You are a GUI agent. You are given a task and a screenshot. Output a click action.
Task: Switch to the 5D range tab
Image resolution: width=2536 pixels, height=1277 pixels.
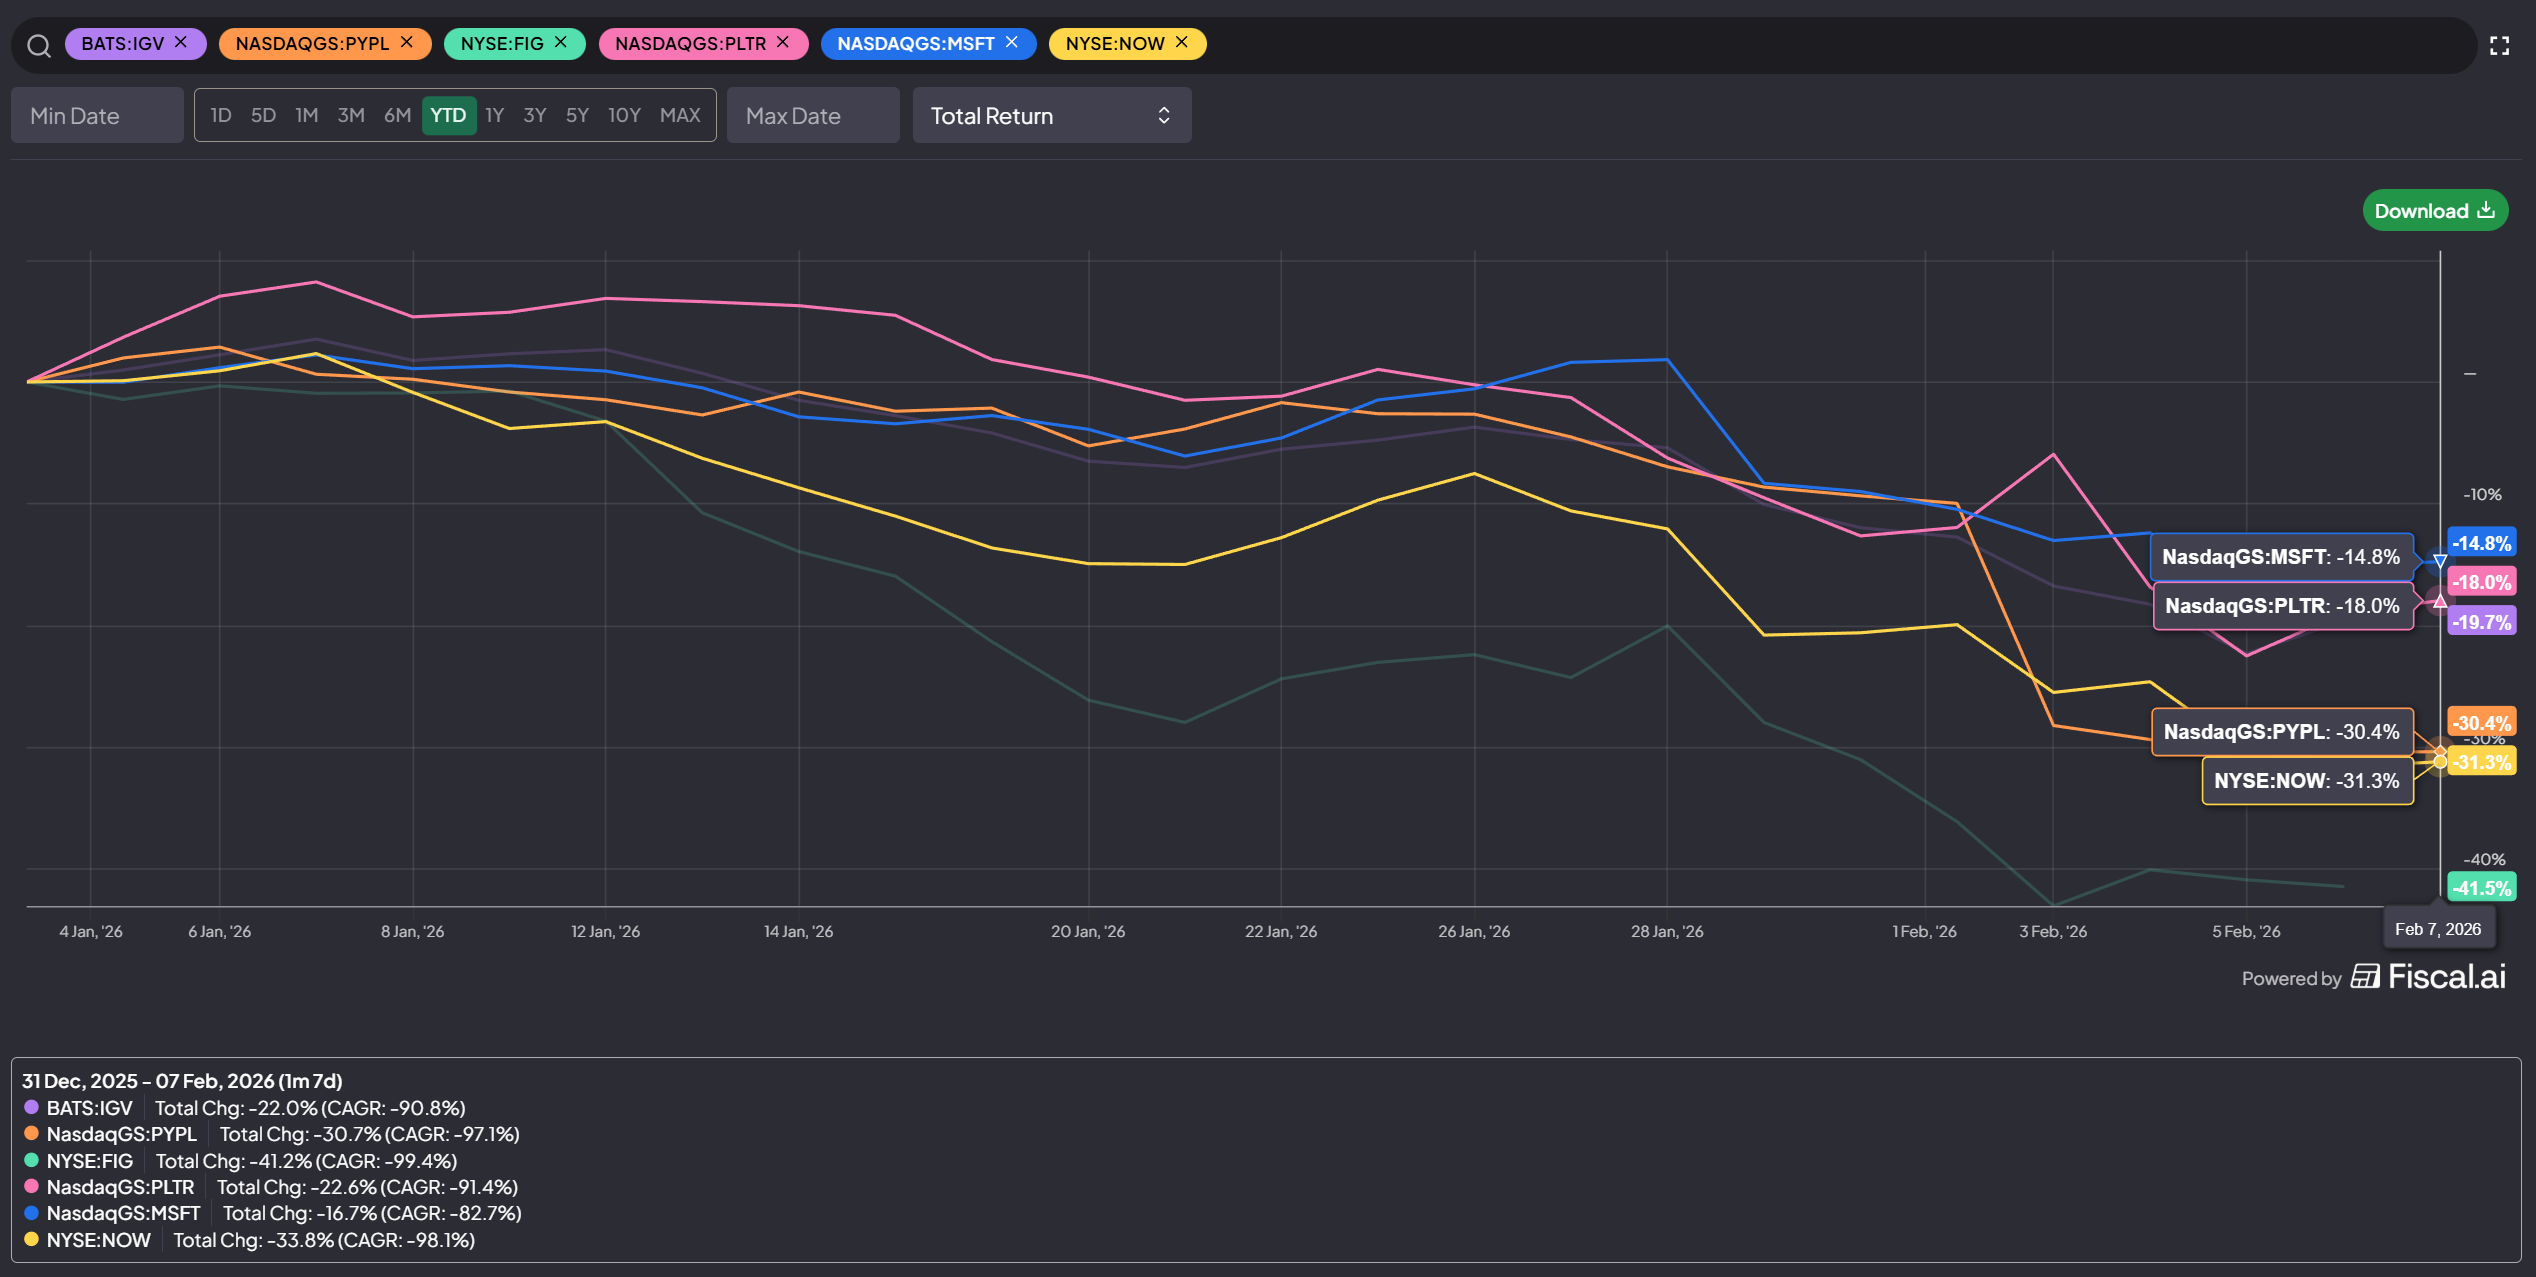coord(263,115)
